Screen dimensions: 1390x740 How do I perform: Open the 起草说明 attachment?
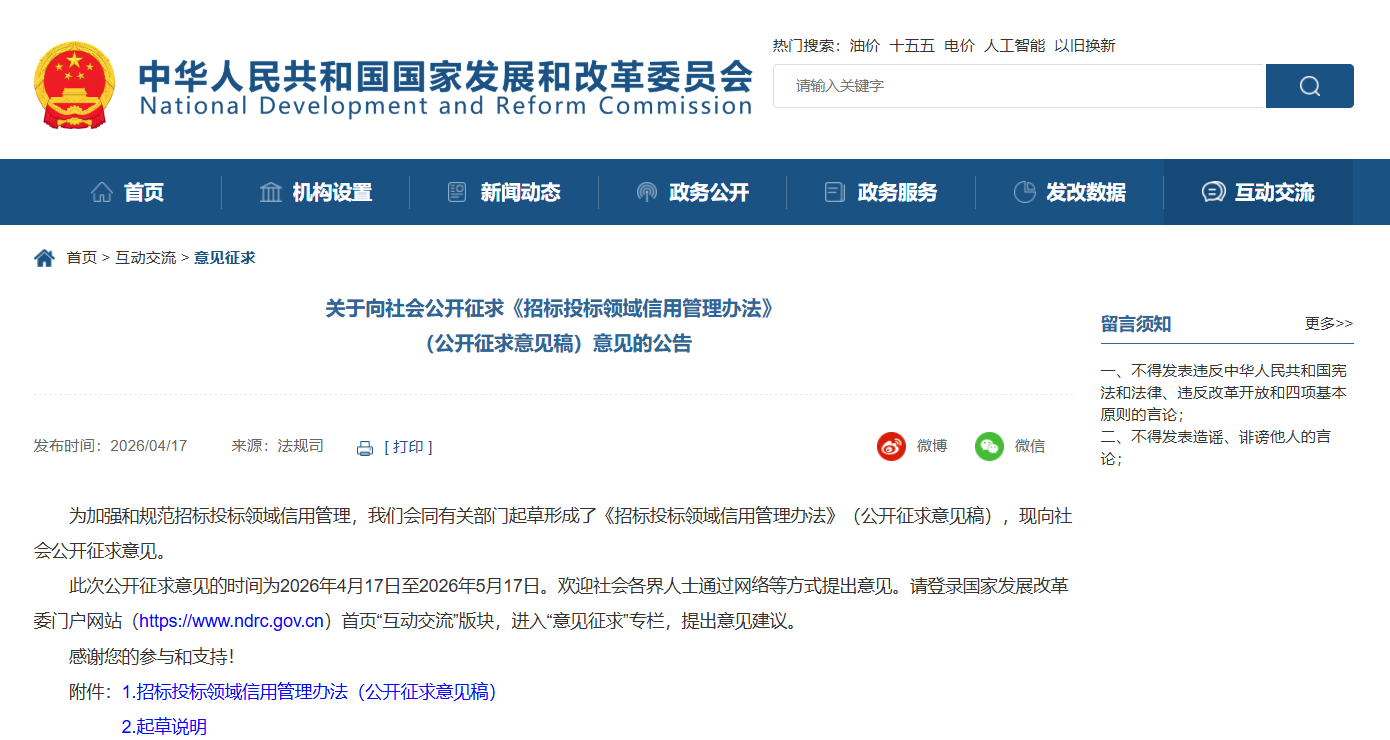(164, 727)
